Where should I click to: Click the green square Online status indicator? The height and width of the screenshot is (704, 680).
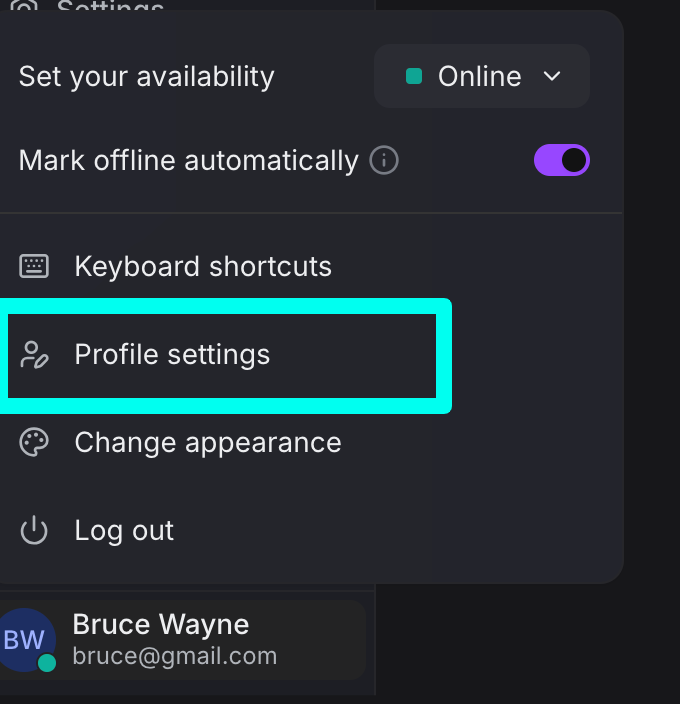tap(413, 76)
